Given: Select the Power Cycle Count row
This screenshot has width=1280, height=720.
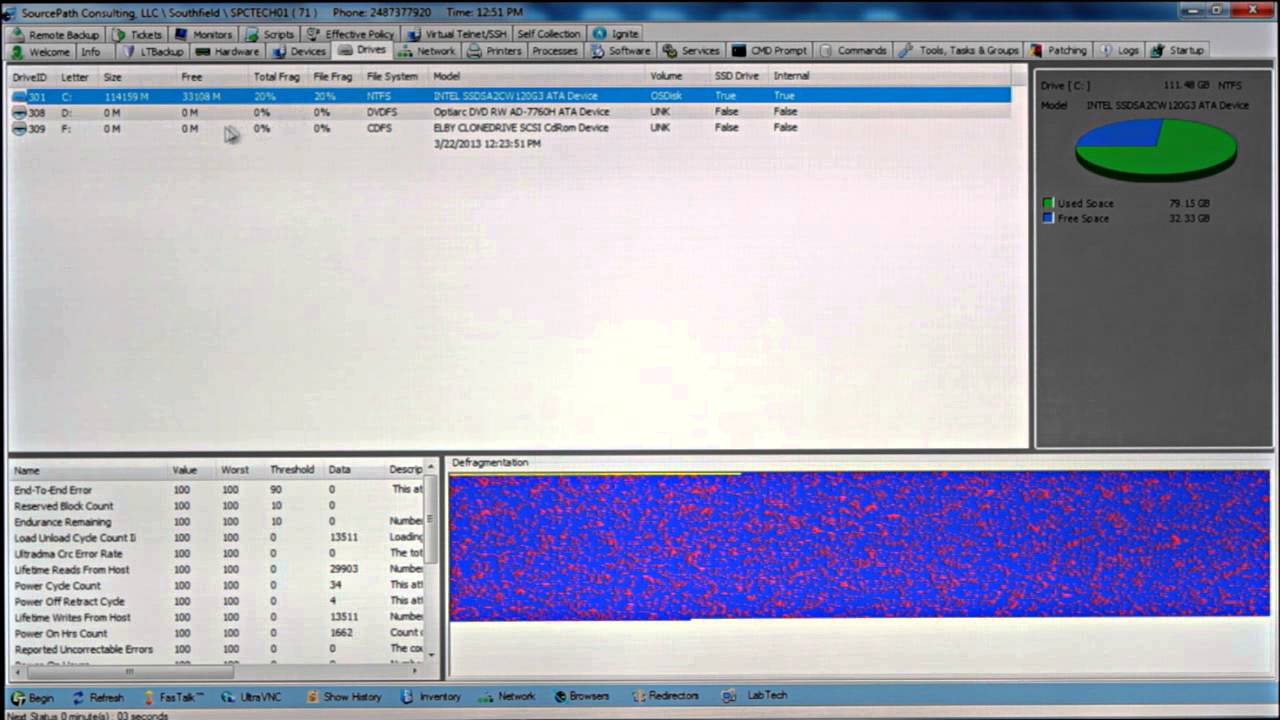Looking at the screenshot, I should click(x=218, y=585).
